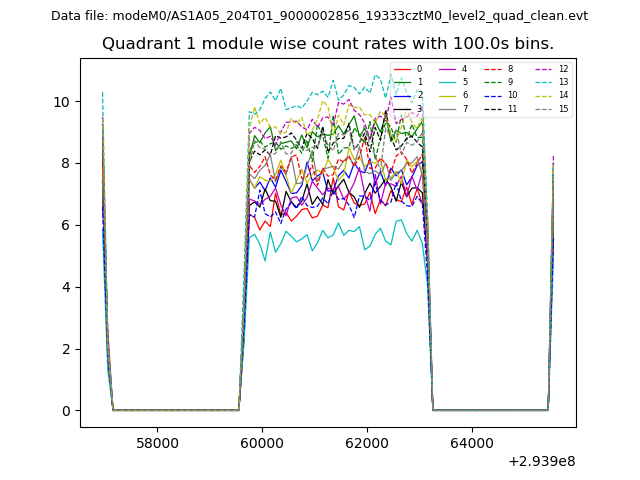
Task: Click the x-axis tick label 58000
Action: [x=157, y=443]
